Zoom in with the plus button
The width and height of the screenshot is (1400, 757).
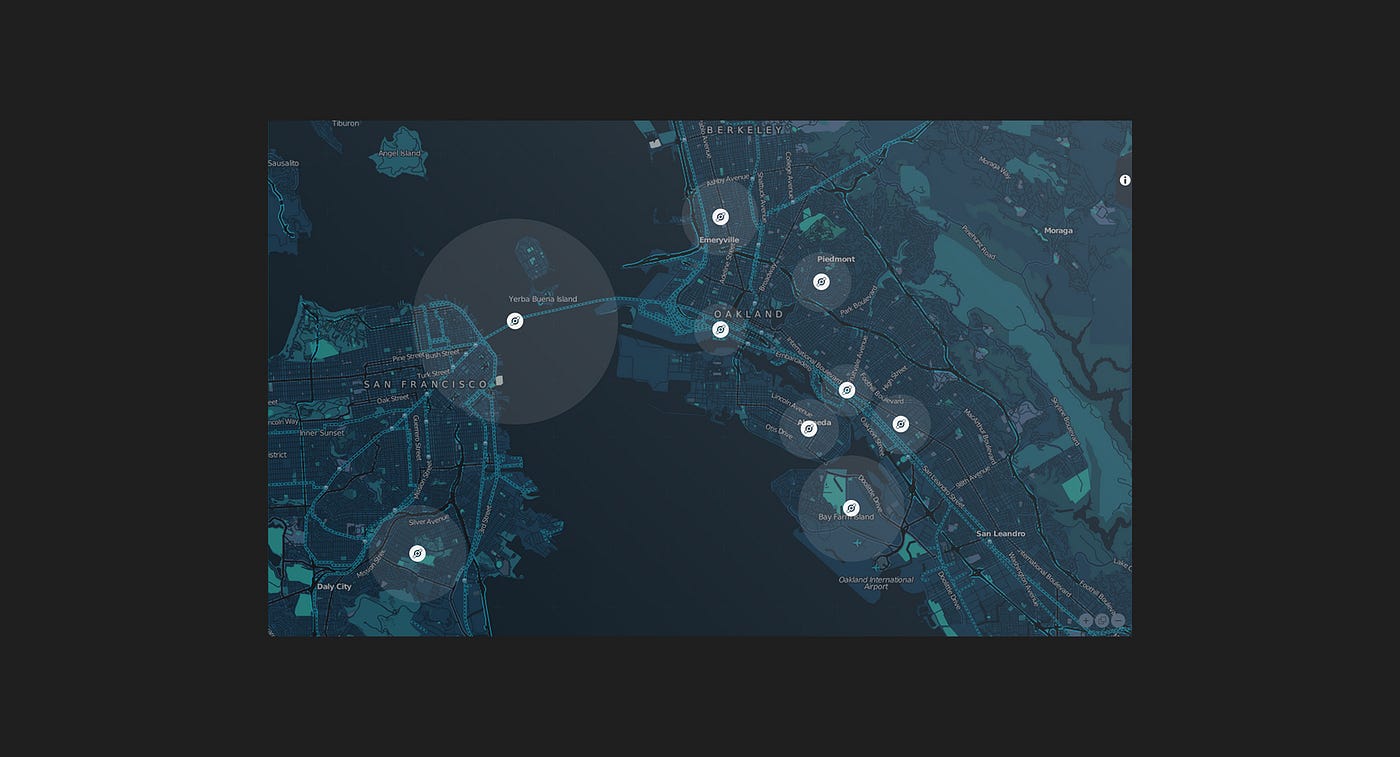pyautogui.click(x=1086, y=621)
